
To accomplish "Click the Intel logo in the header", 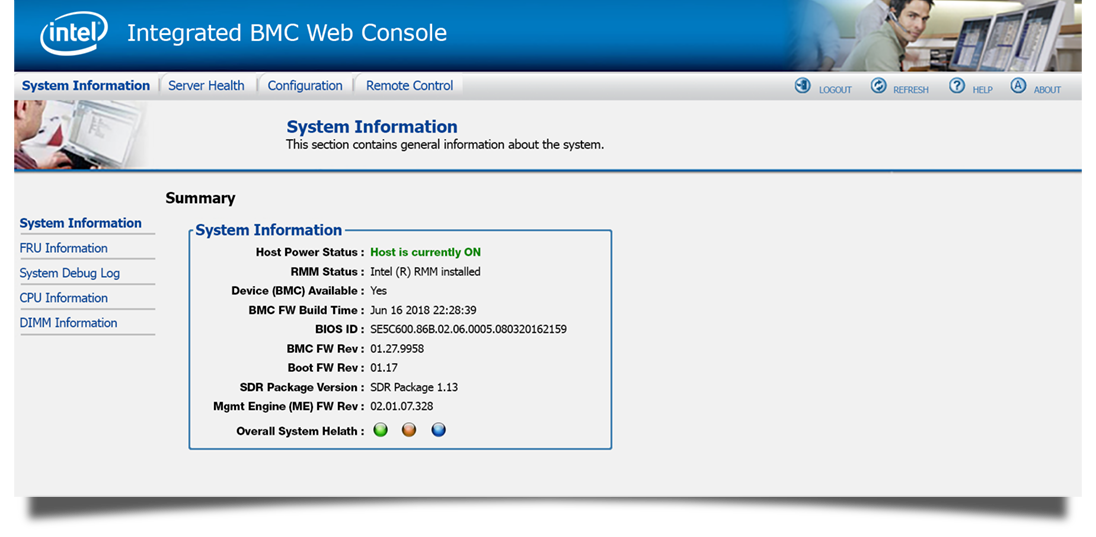I will point(73,34).
